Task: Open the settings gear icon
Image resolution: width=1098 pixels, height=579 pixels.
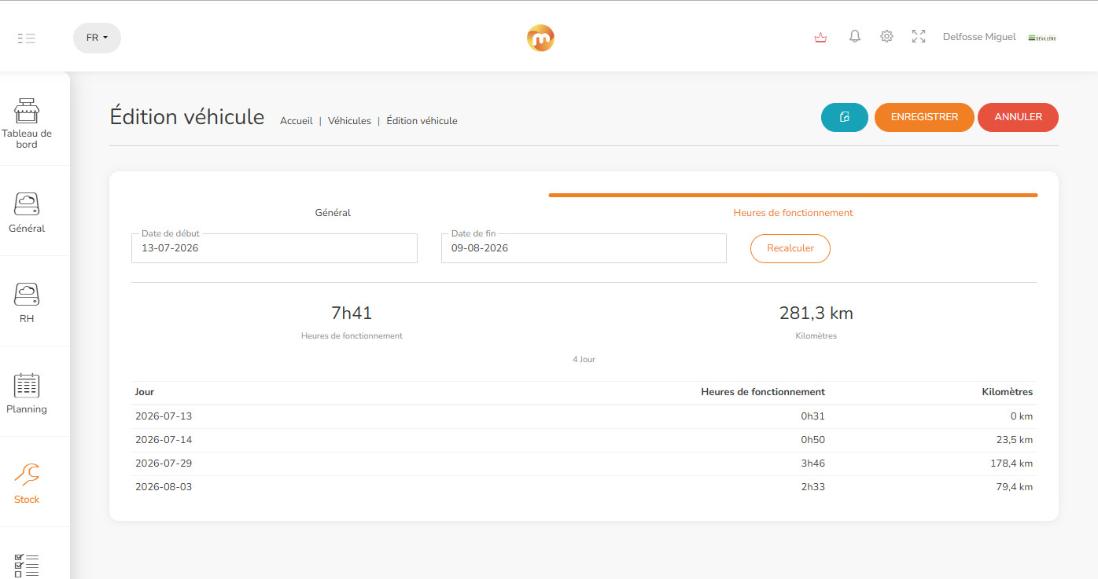Action: (887, 36)
